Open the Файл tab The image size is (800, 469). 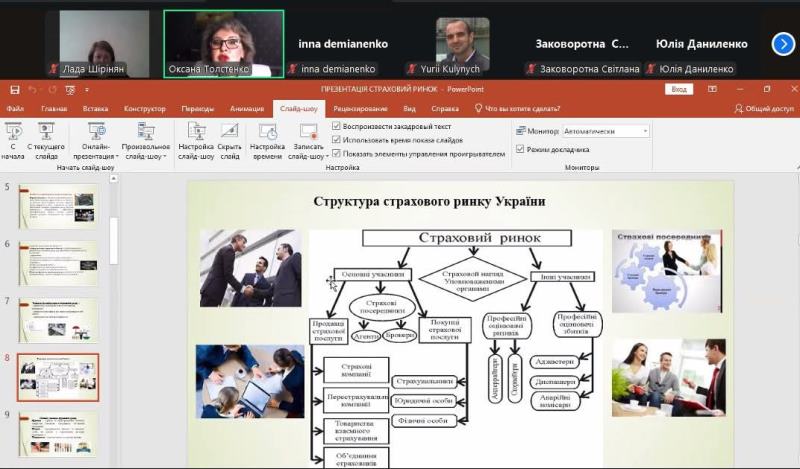(x=15, y=109)
